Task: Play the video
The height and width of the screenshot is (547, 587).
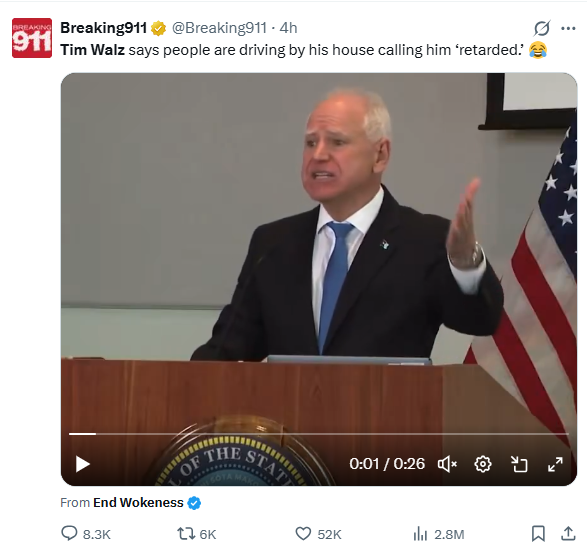Action: (x=83, y=464)
